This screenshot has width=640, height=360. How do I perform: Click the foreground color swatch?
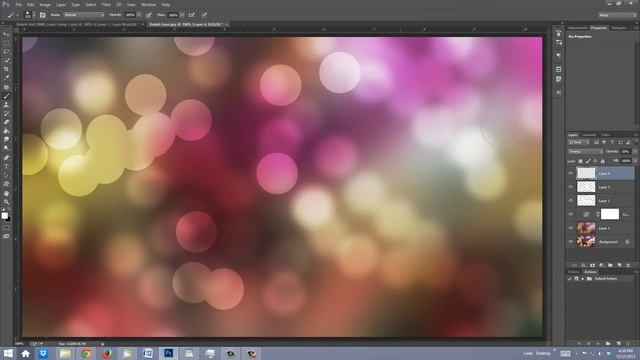click(x=4, y=215)
